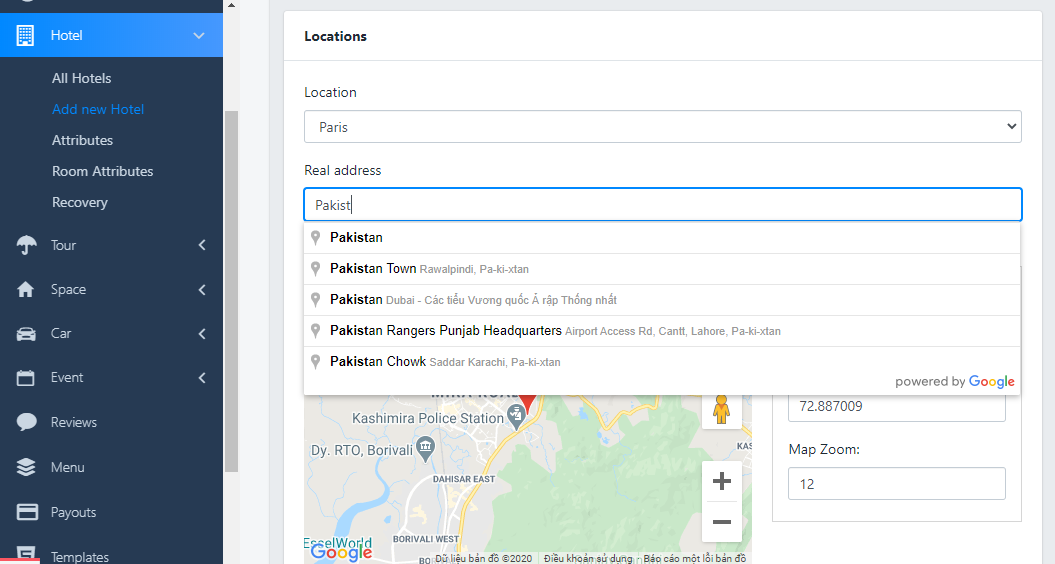Click the Map Zoom input field

click(896, 484)
